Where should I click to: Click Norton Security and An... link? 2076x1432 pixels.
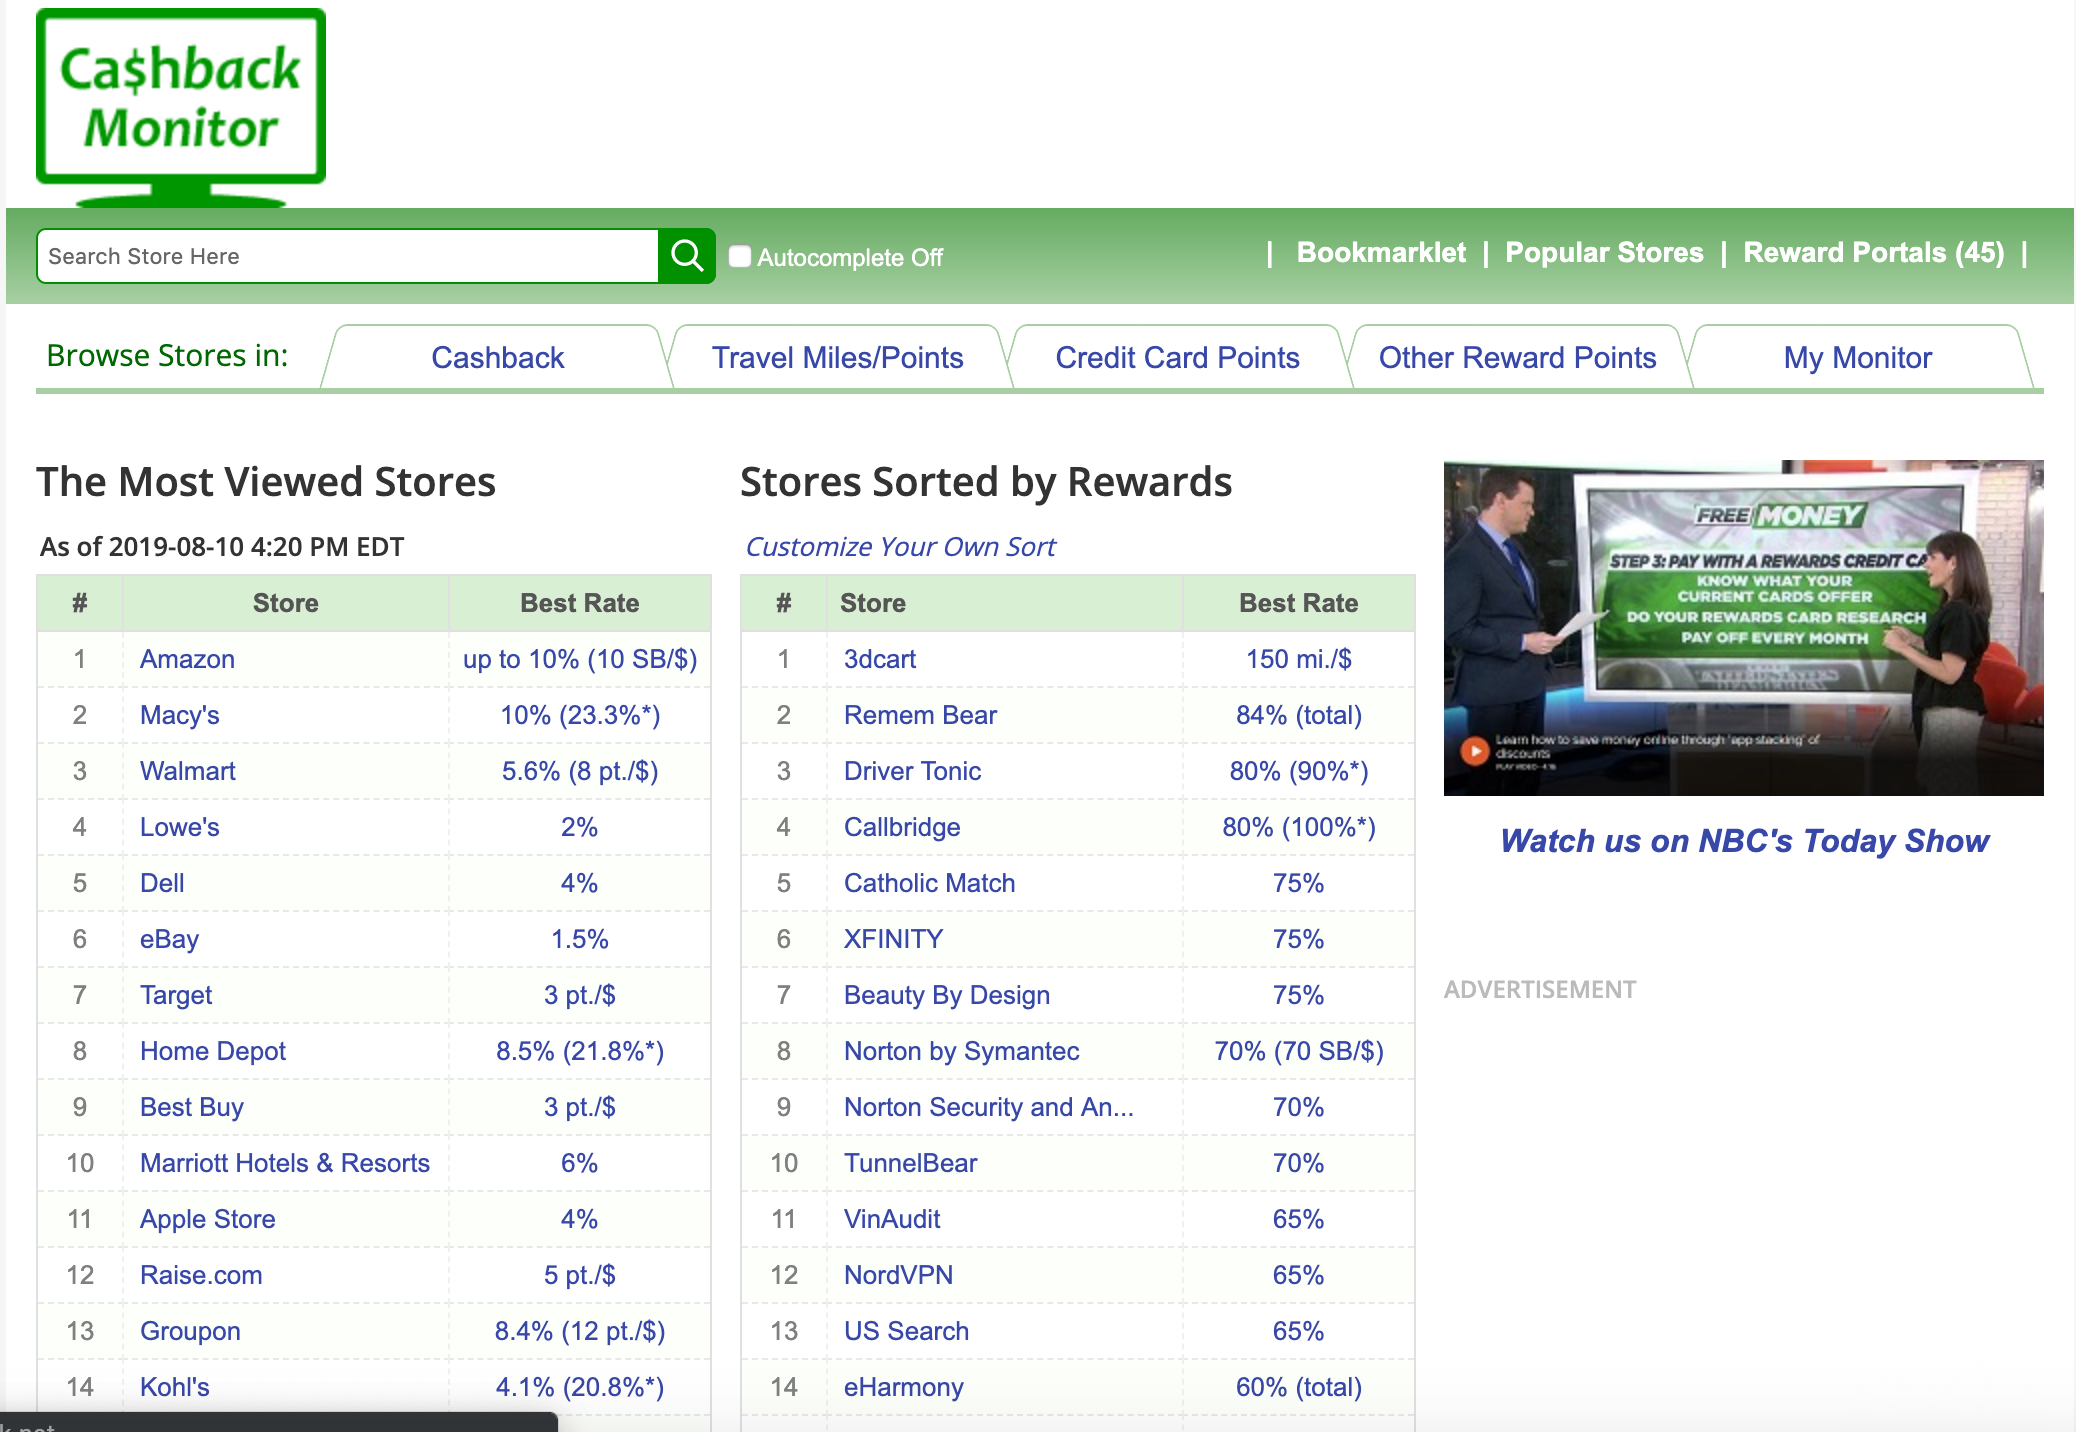(x=988, y=1107)
